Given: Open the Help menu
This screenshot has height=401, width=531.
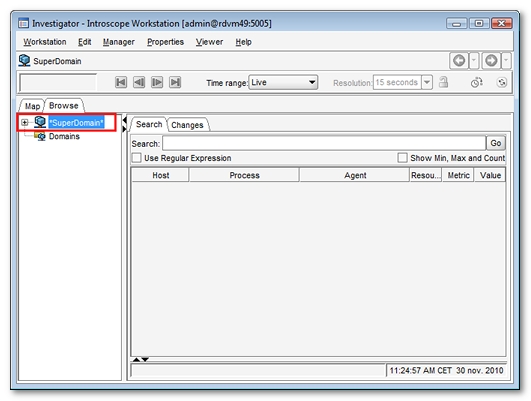Looking at the screenshot, I should click(x=243, y=42).
